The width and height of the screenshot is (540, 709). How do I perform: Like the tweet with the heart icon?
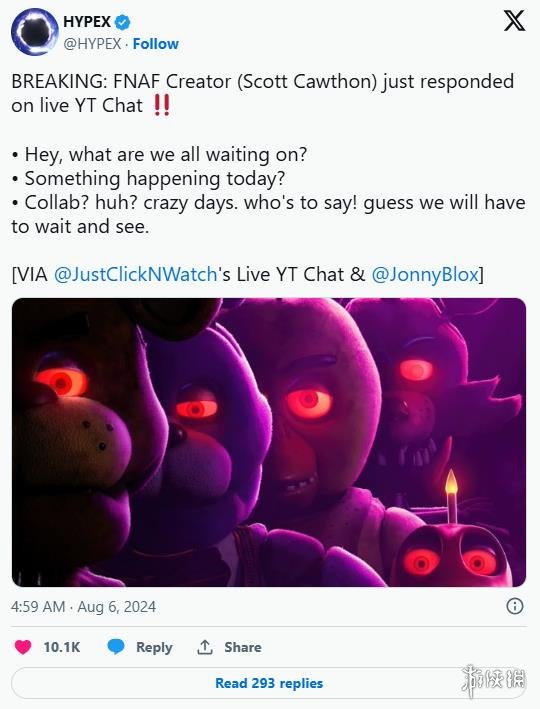click(x=23, y=647)
